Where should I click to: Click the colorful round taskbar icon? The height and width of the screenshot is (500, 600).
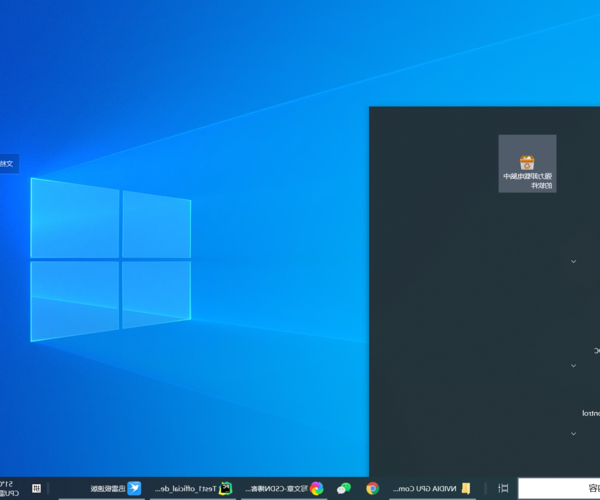tap(316, 488)
